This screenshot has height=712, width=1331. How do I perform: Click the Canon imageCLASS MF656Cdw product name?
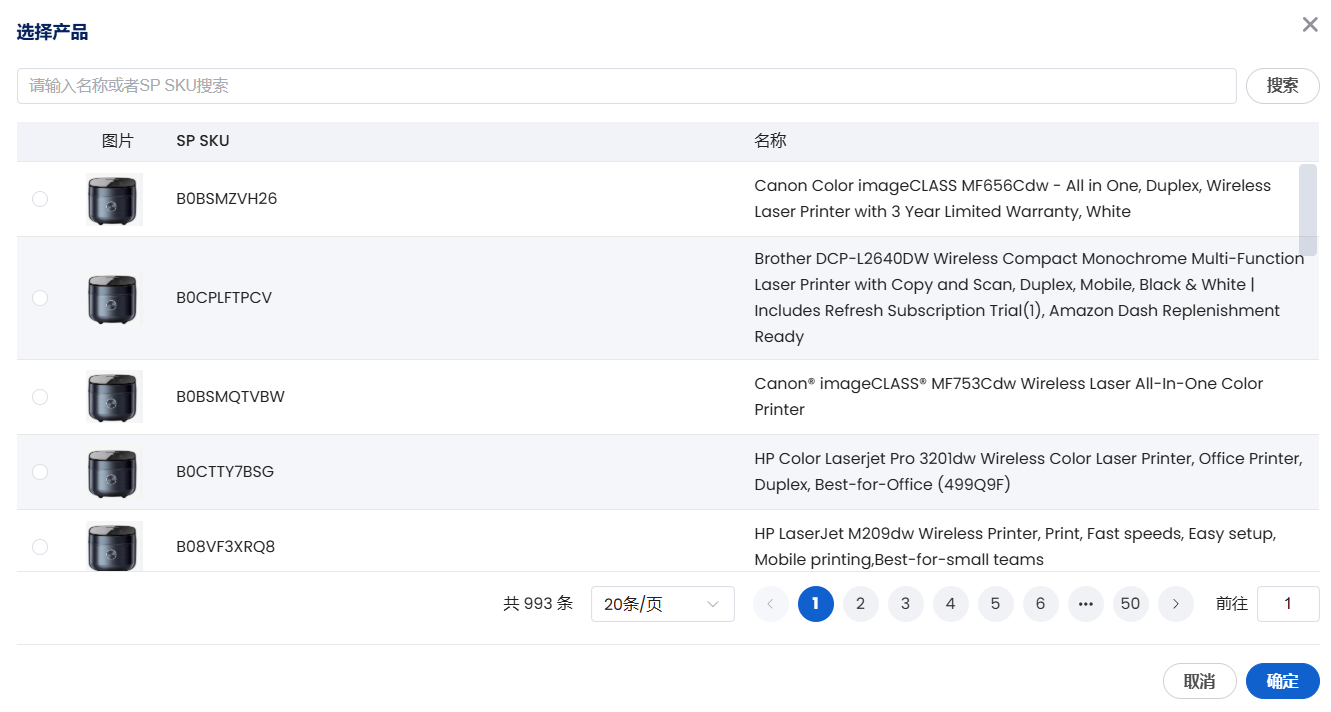click(x=1013, y=199)
